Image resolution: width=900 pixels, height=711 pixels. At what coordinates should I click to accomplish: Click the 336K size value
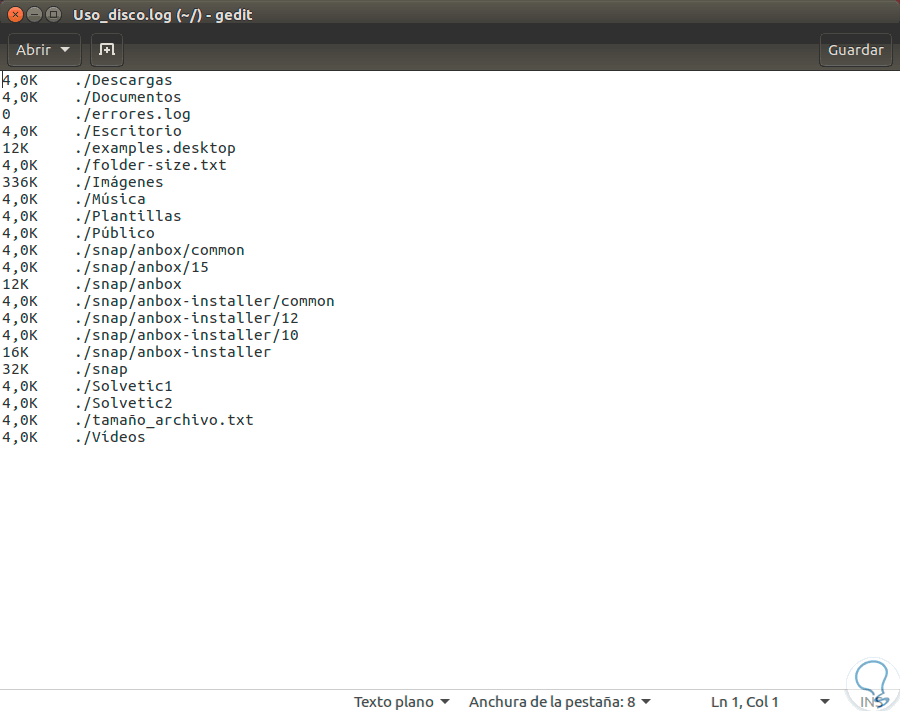tap(20, 182)
